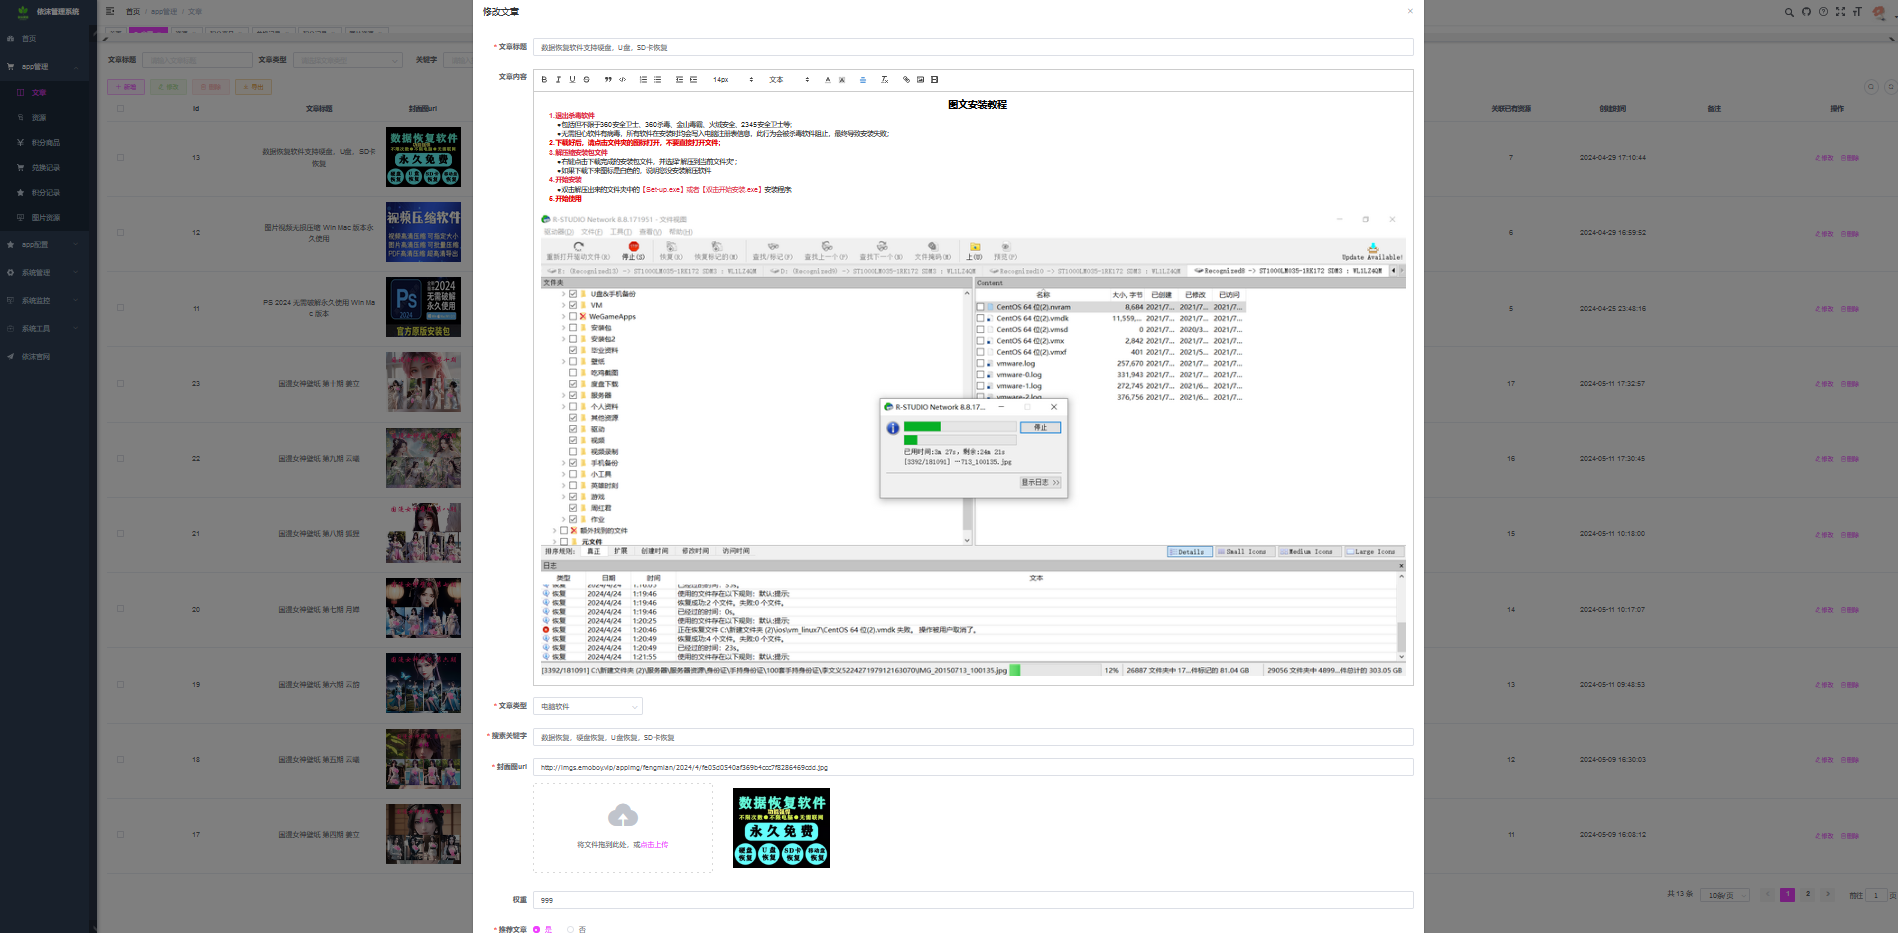Clear text formatting with the Tx icon
The height and width of the screenshot is (933, 1898).
tap(884, 80)
